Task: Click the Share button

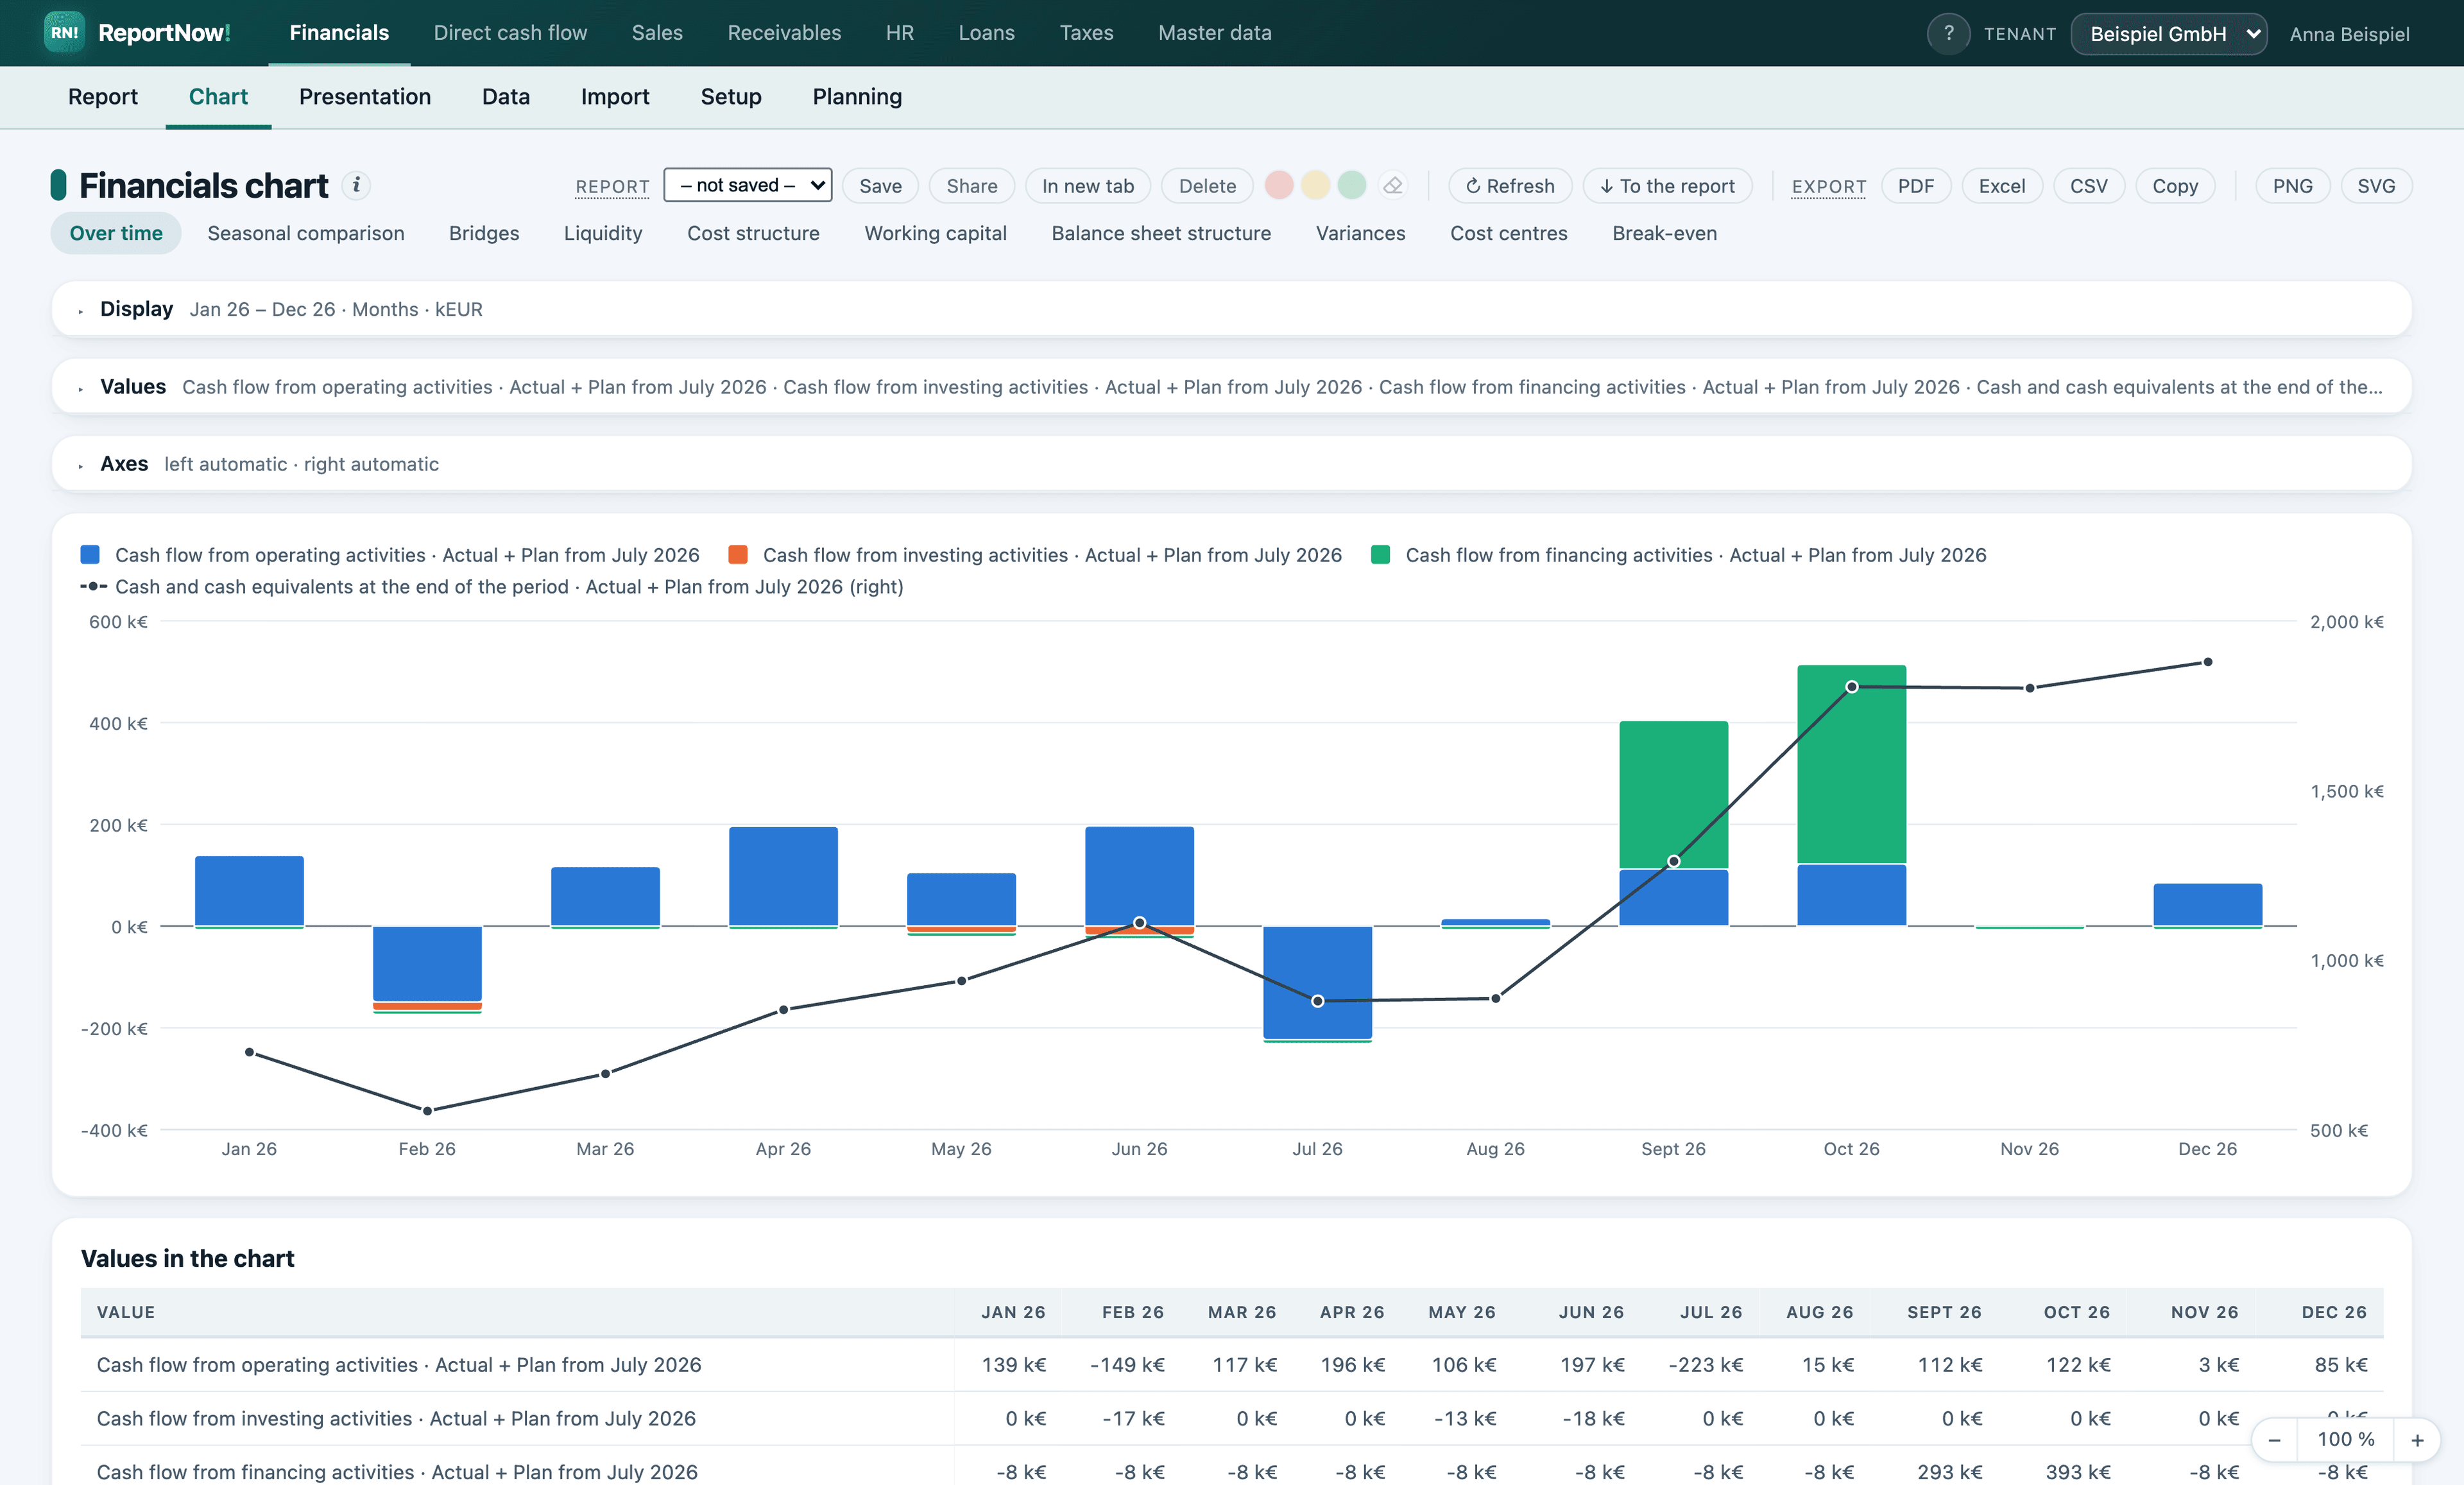Action: click(x=971, y=185)
